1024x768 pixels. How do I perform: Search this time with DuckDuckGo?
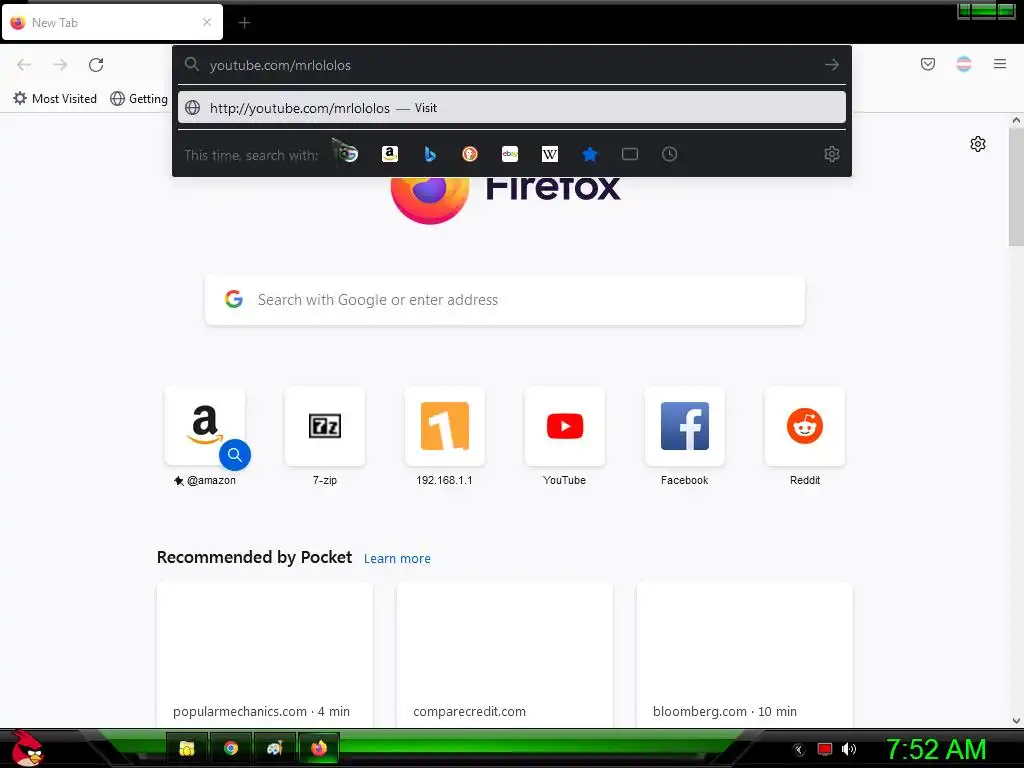pyautogui.click(x=470, y=154)
